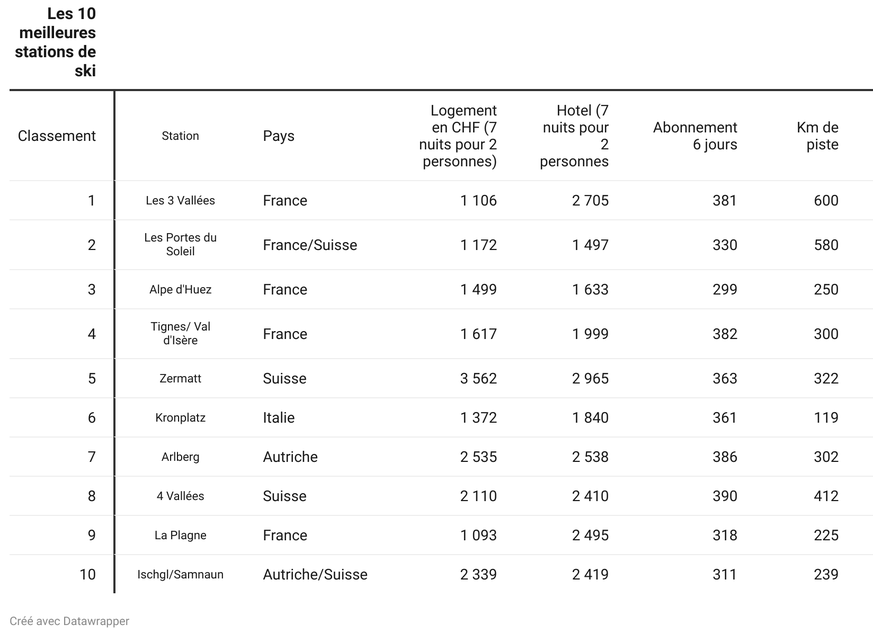Click the Autriche/Suisse country cell
The width and height of the screenshot is (873, 633).
[x=315, y=575]
